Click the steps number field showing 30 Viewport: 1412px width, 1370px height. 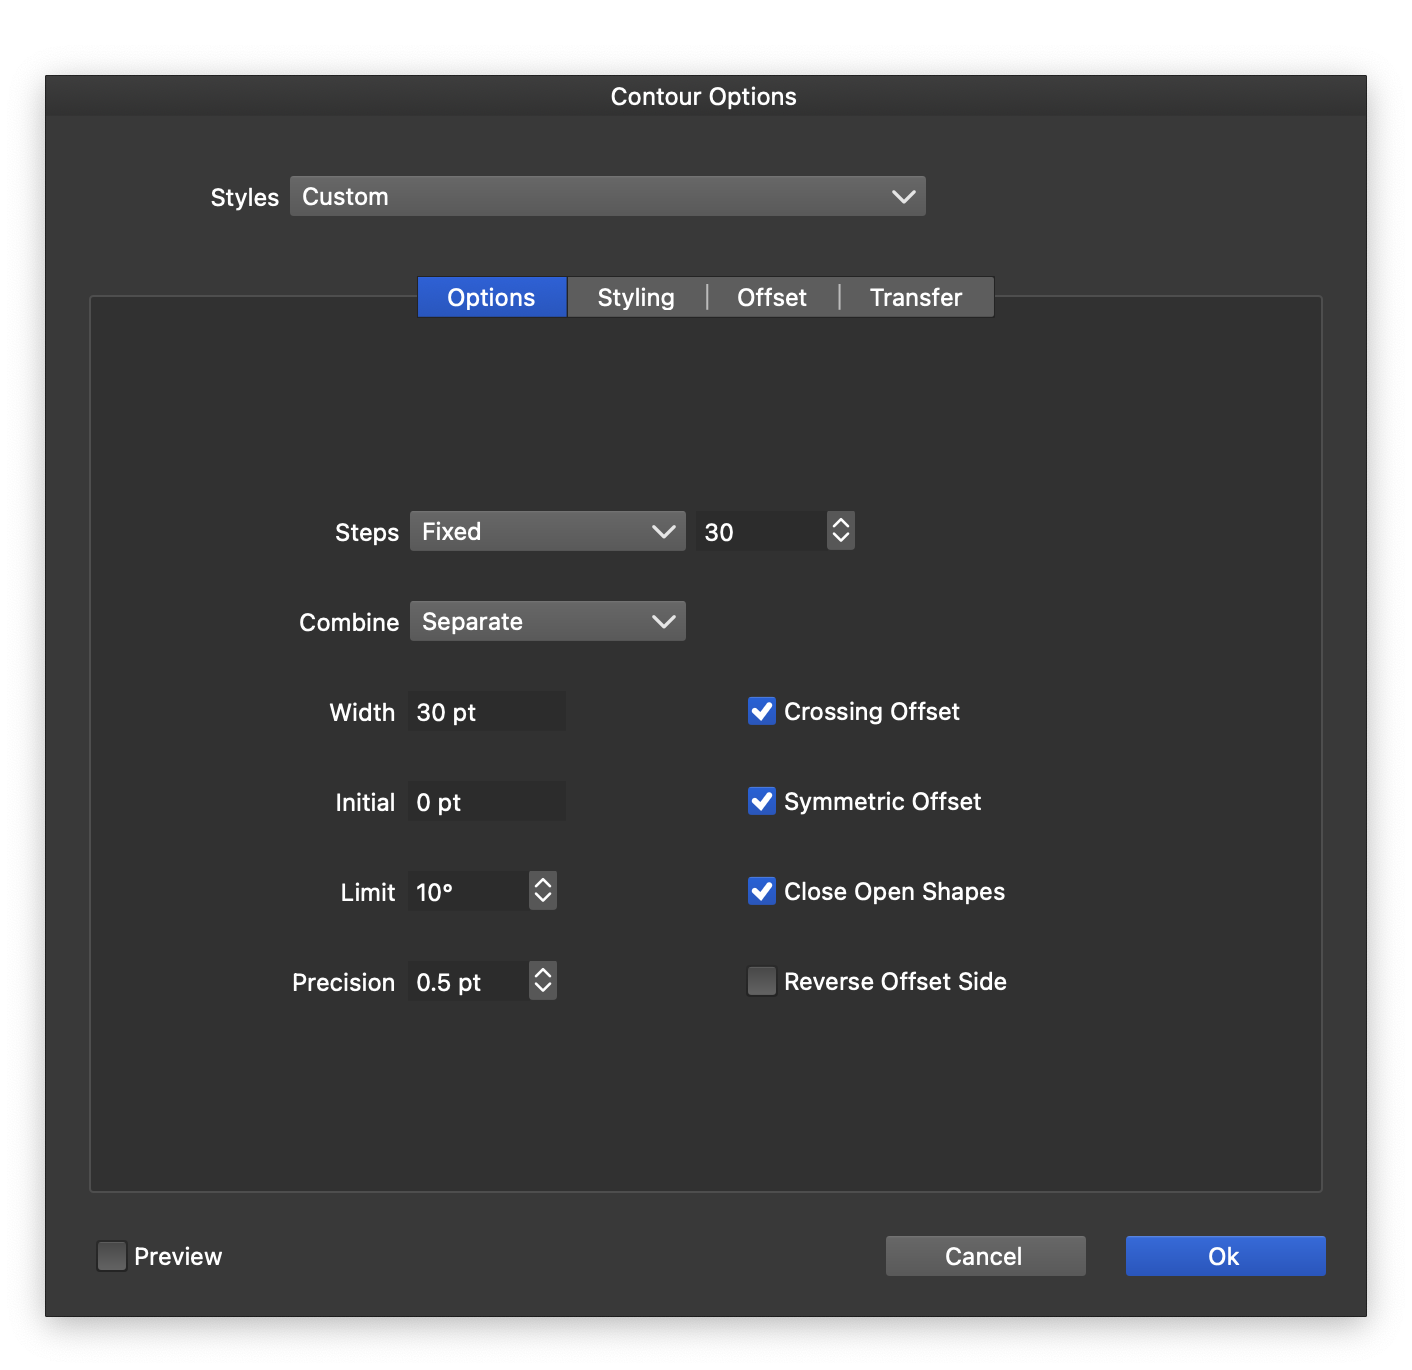[x=760, y=531]
